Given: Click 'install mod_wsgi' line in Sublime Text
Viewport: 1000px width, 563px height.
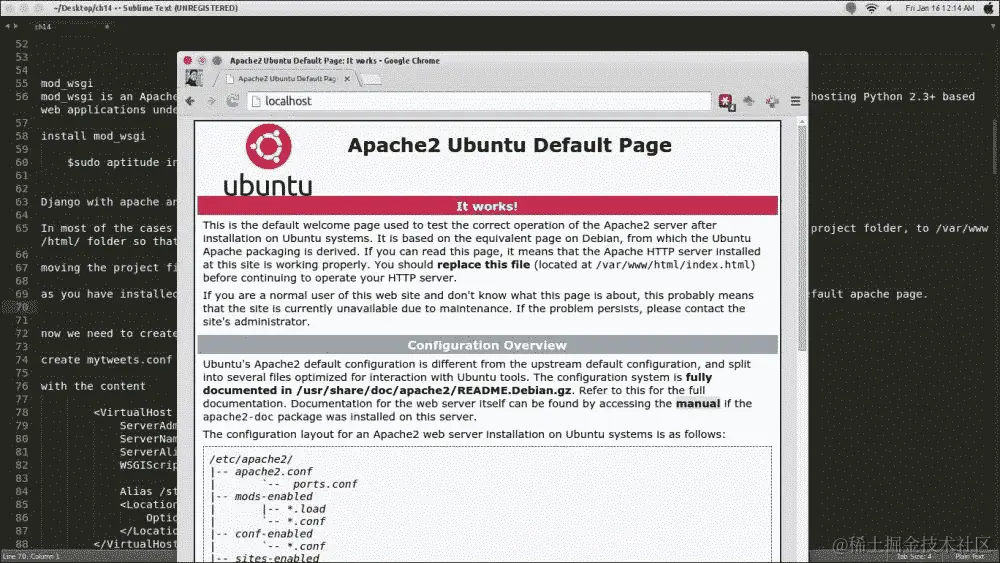Looking at the screenshot, I should (x=93, y=136).
